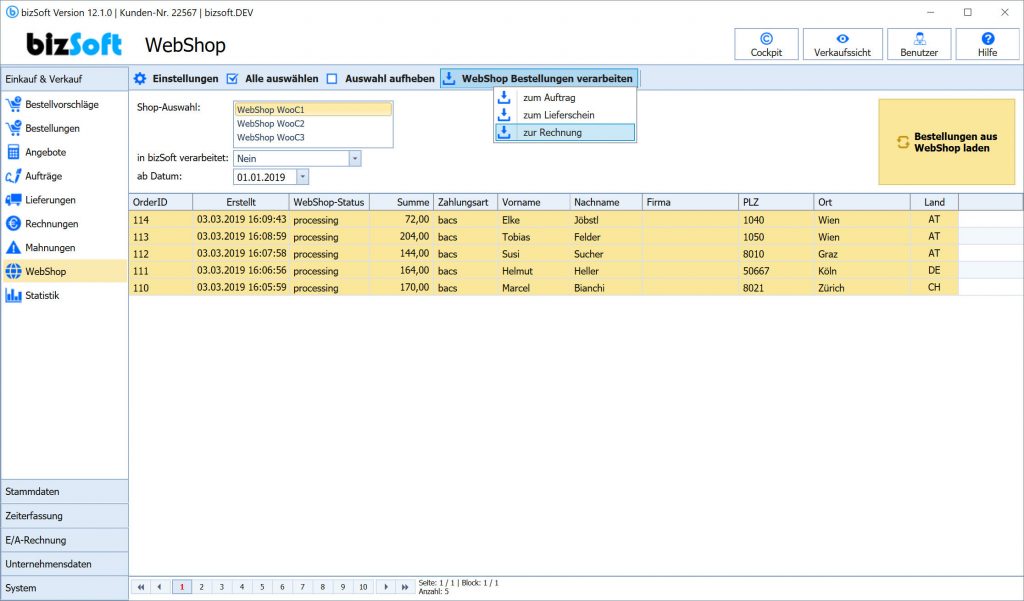Expand the Unternehmensdaten section

pos(64,564)
